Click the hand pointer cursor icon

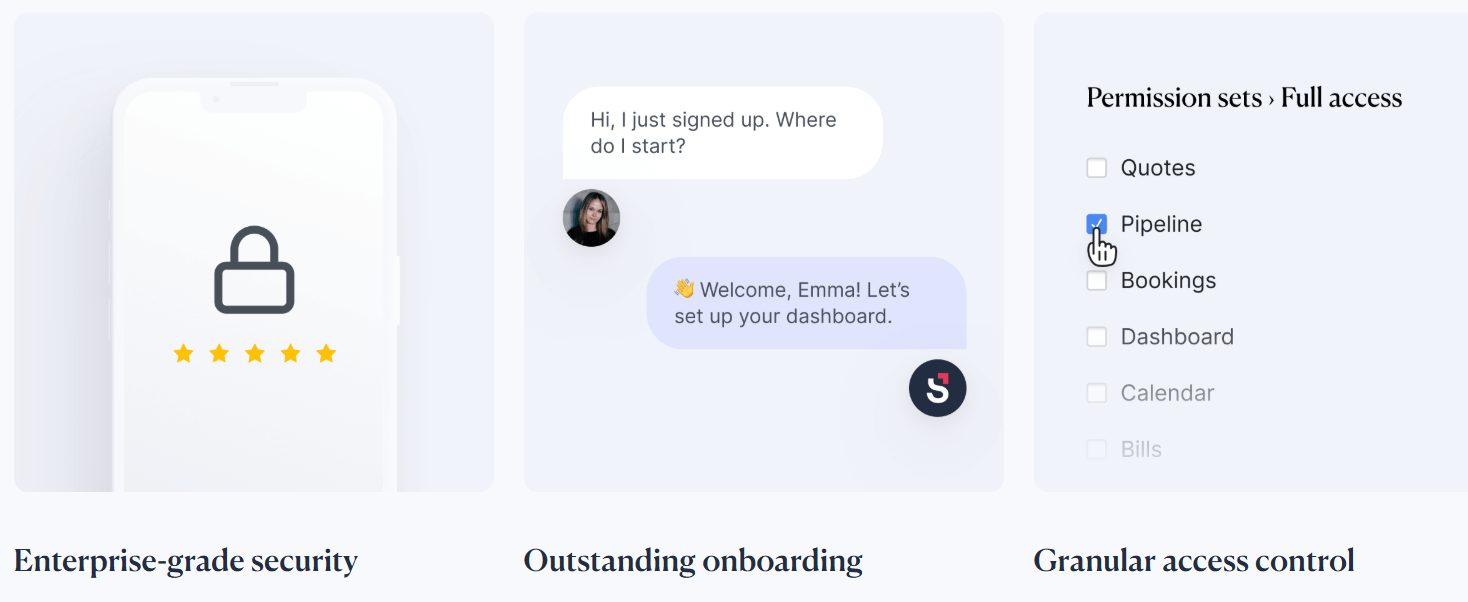(x=1102, y=247)
